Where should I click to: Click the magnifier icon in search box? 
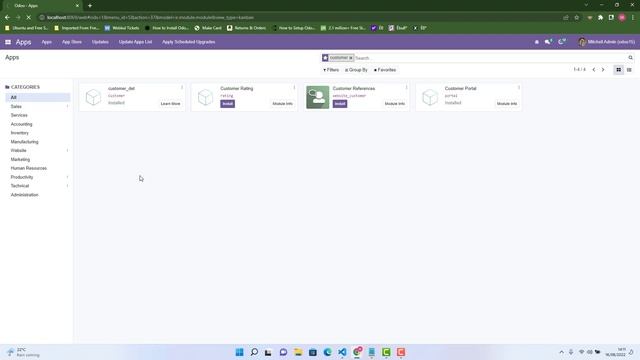pyautogui.click(x=631, y=58)
